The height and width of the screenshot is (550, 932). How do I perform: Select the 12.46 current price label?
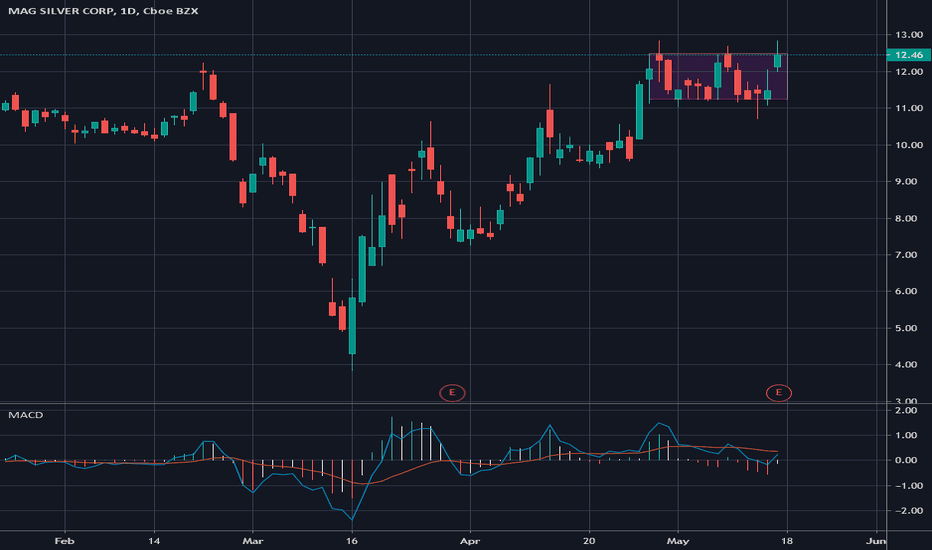pos(908,55)
